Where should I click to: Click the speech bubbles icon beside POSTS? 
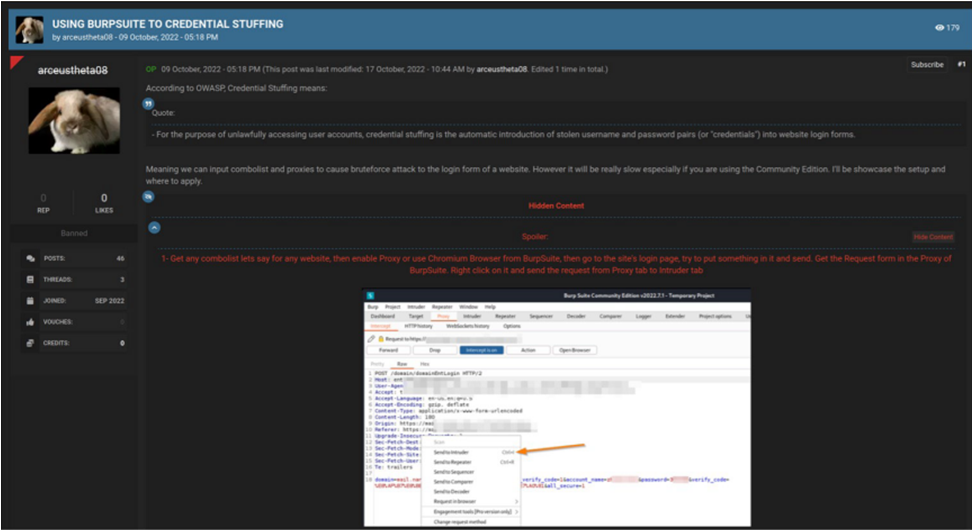pyautogui.click(x=30, y=258)
